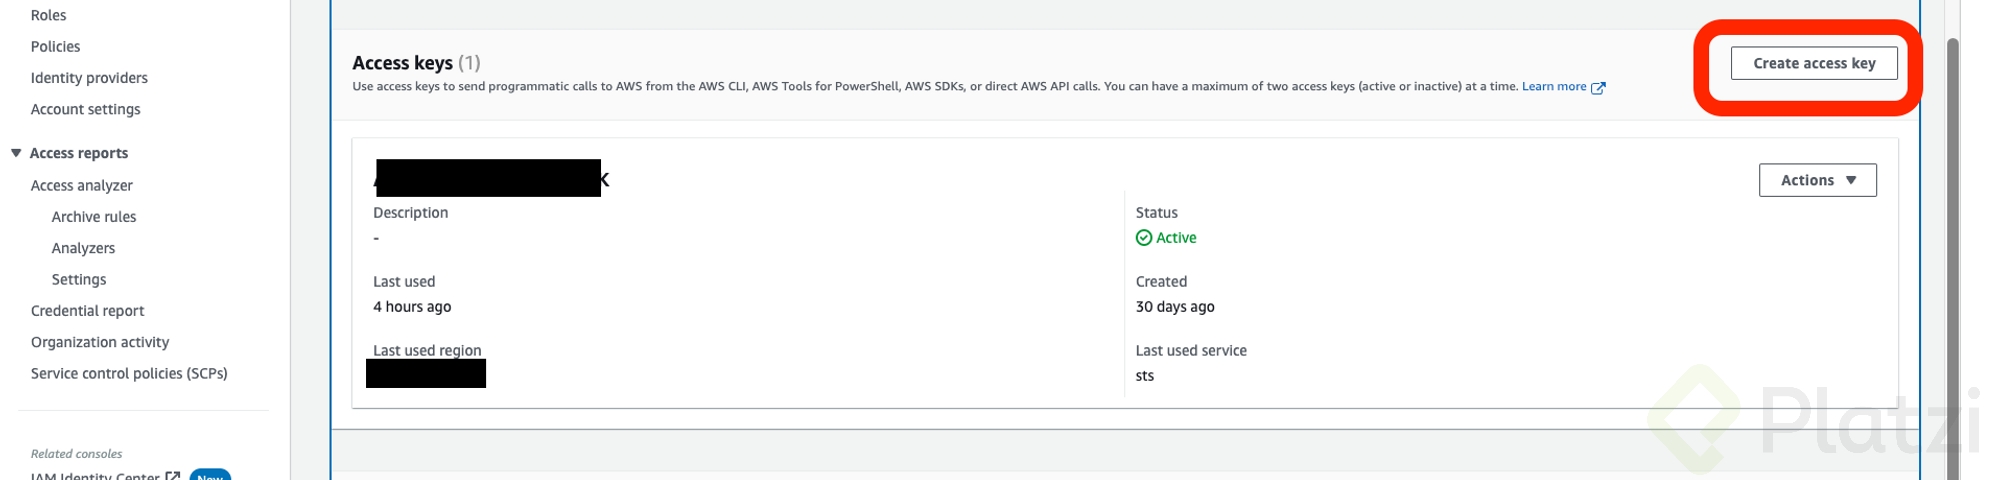Click the Last used region label
Image resolution: width=2000 pixels, height=480 pixels.
[427, 350]
